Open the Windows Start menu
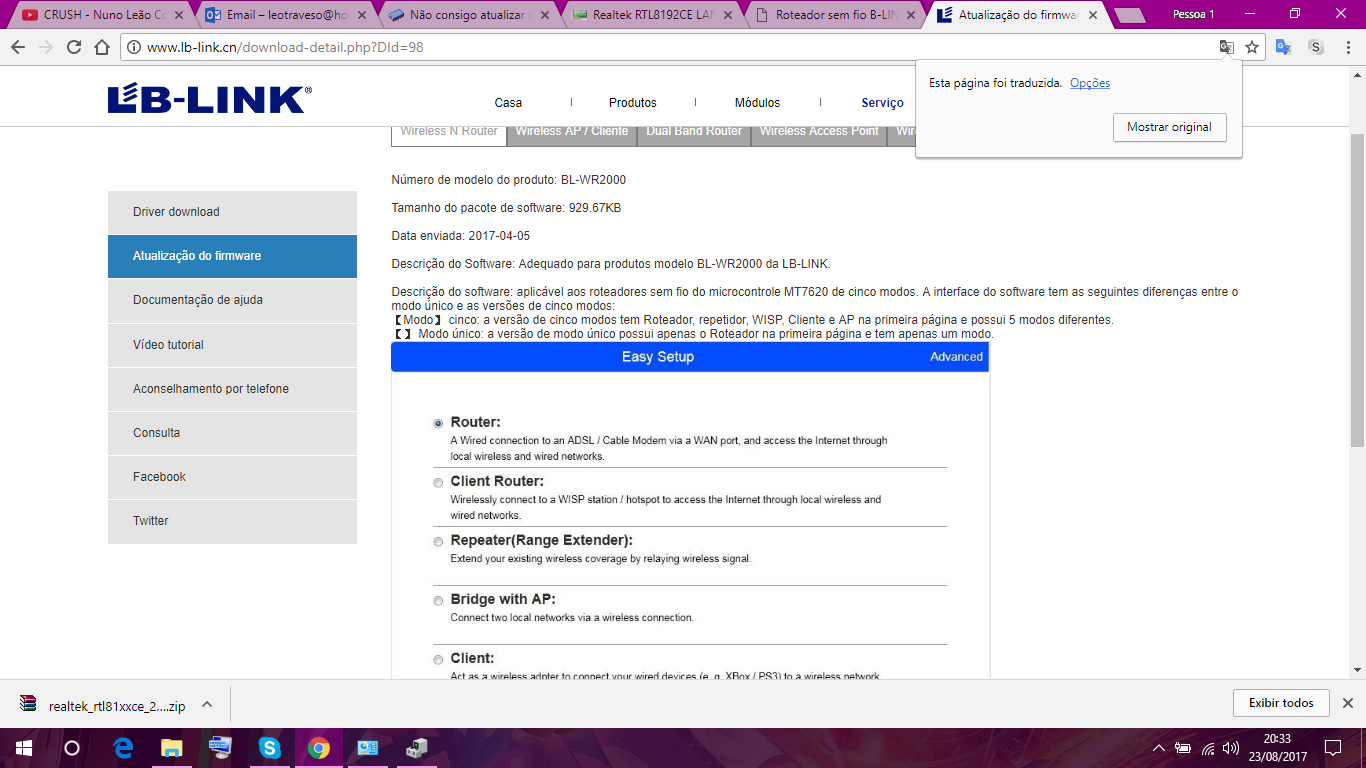The width and height of the screenshot is (1366, 768). tap(24, 748)
